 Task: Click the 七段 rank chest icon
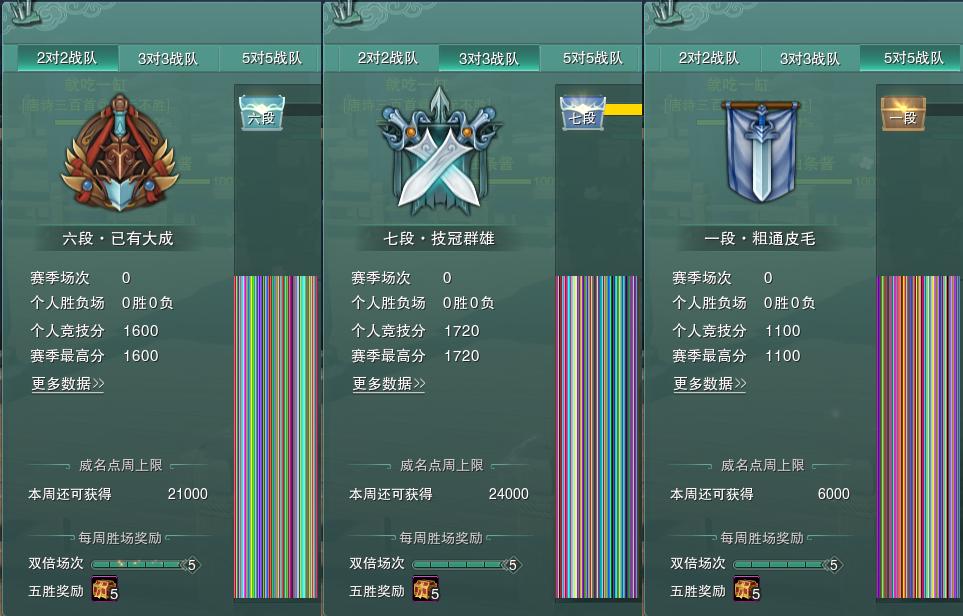583,113
